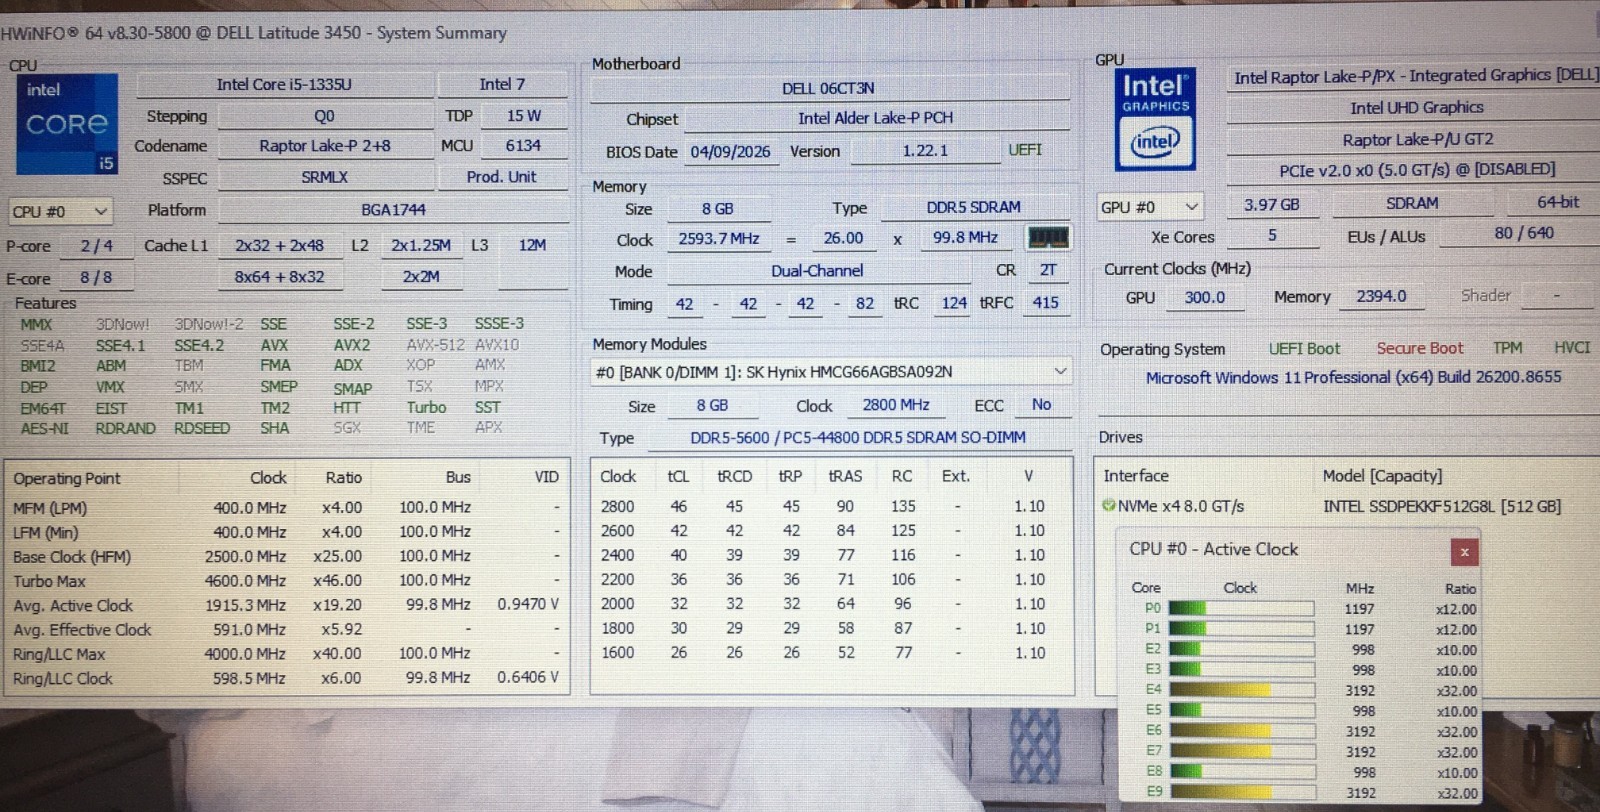This screenshot has width=1600, height=812.
Task: Click the Microsoft Windows 11 Professional build text
Action: point(1353,378)
